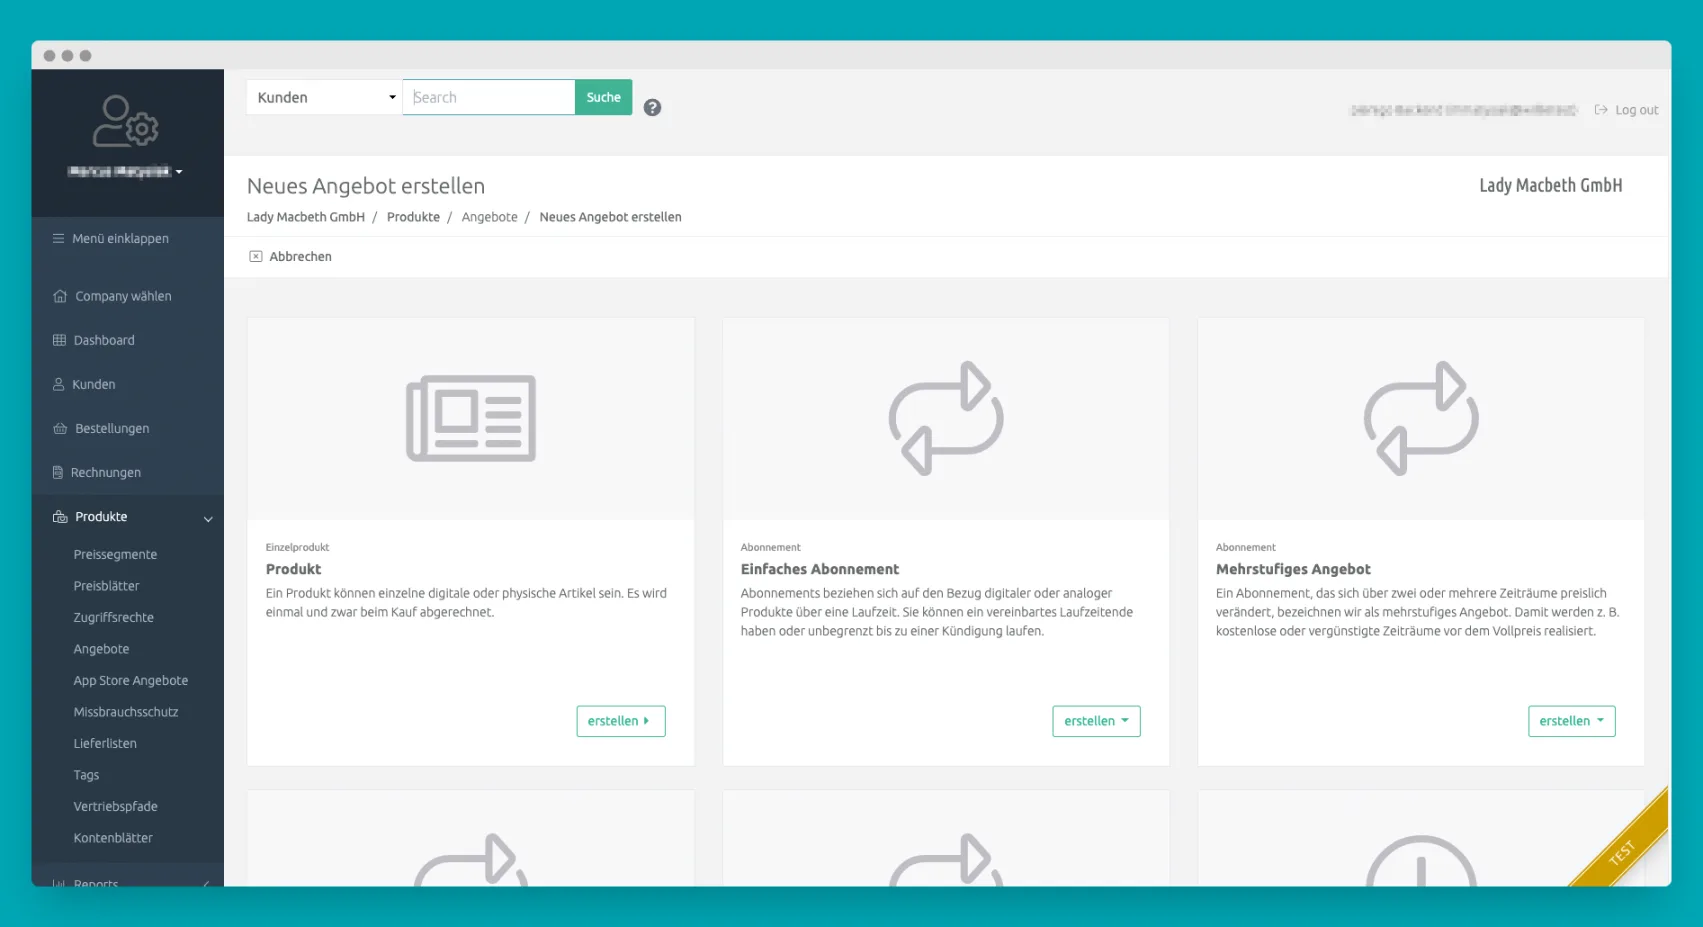Image resolution: width=1703 pixels, height=927 pixels.
Task: Open Zugriffsrechte
Action: [114, 618]
